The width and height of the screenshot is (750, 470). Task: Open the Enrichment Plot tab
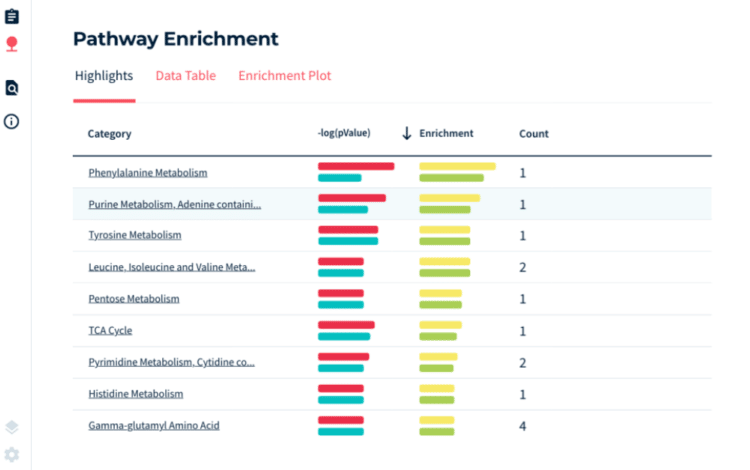[284, 76]
